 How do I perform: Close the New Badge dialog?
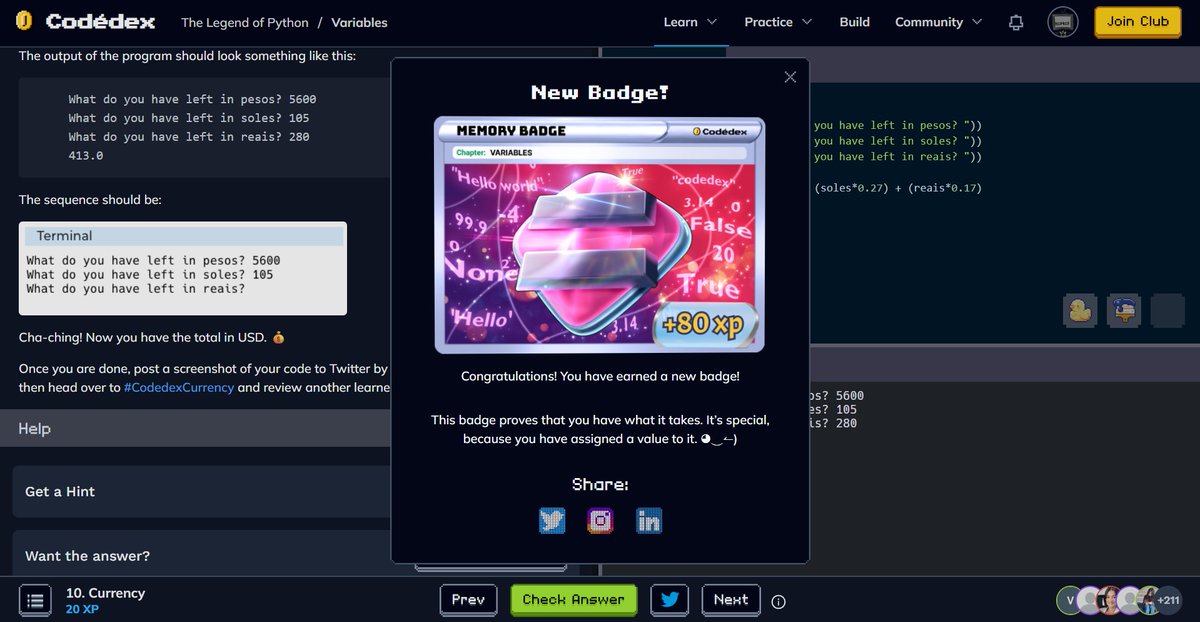pyautogui.click(x=790, y=77)
